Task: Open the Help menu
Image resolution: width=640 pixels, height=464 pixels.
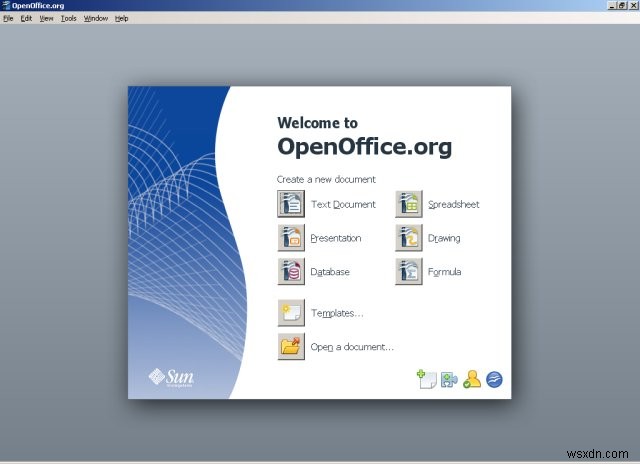Action: [x=121, y=18]
